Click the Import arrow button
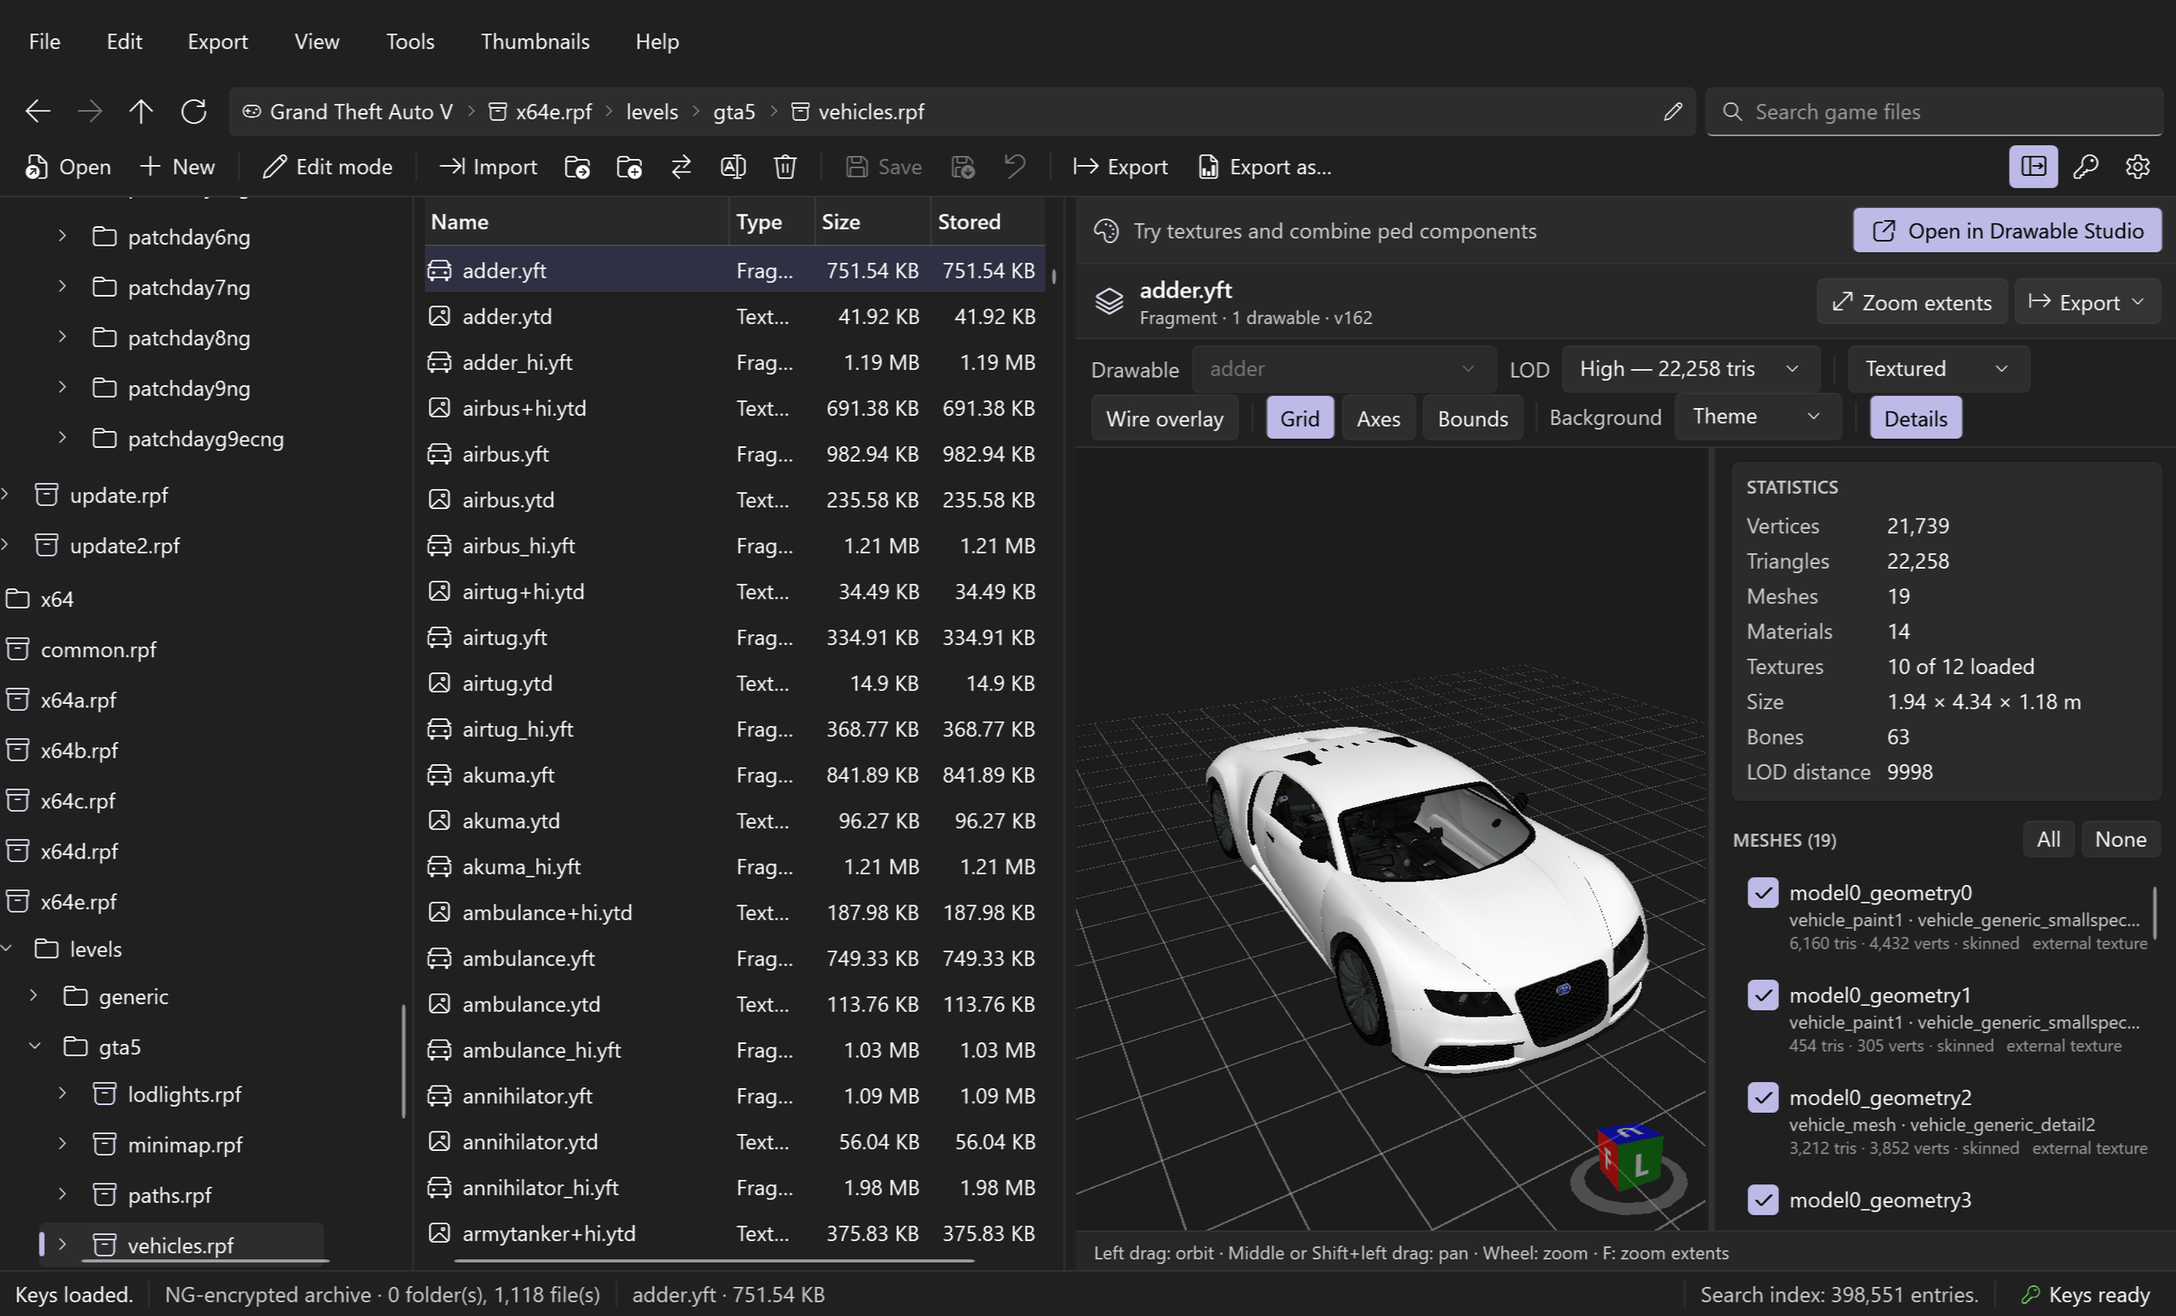This screenshot has height=1316, width=2176. [488, 167]
